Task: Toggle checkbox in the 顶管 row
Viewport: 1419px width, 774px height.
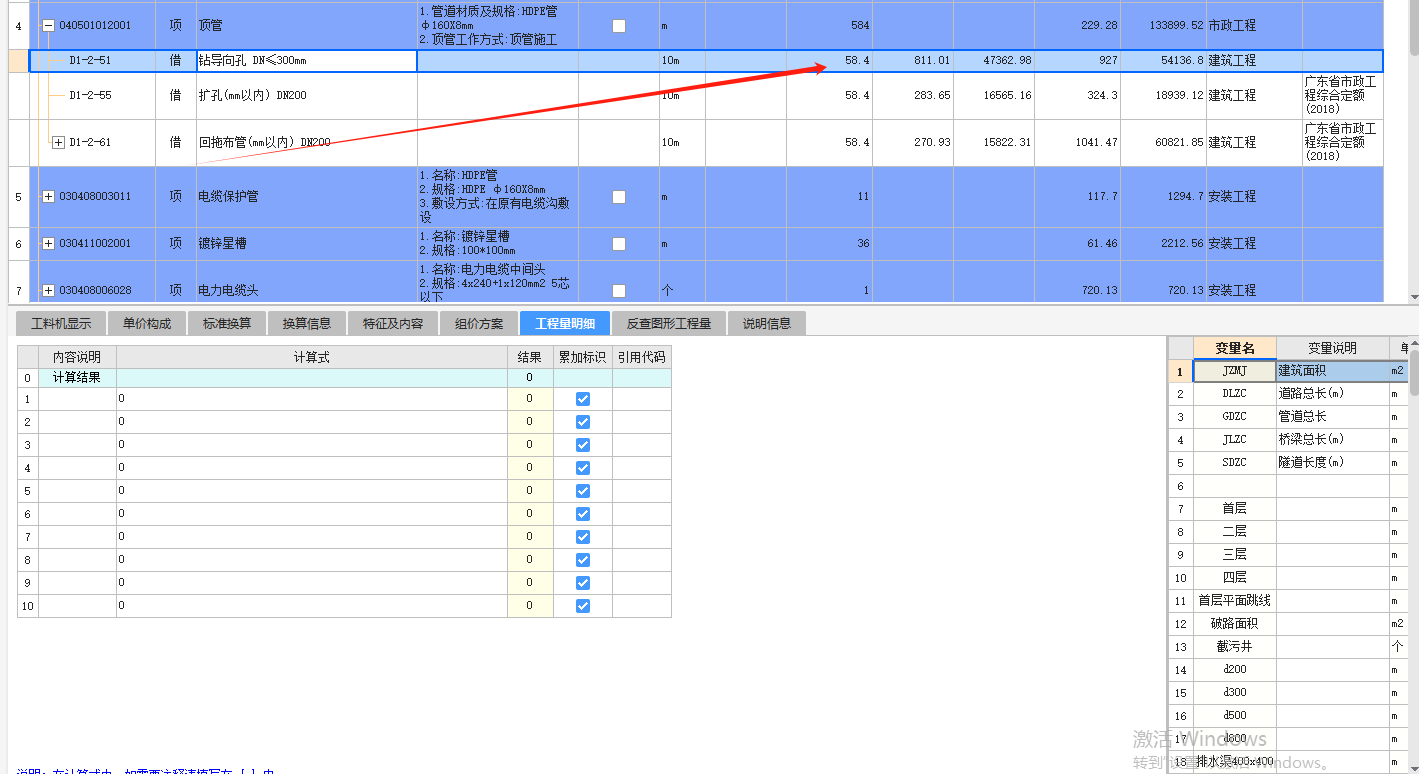Action: (x=619, y=26)
